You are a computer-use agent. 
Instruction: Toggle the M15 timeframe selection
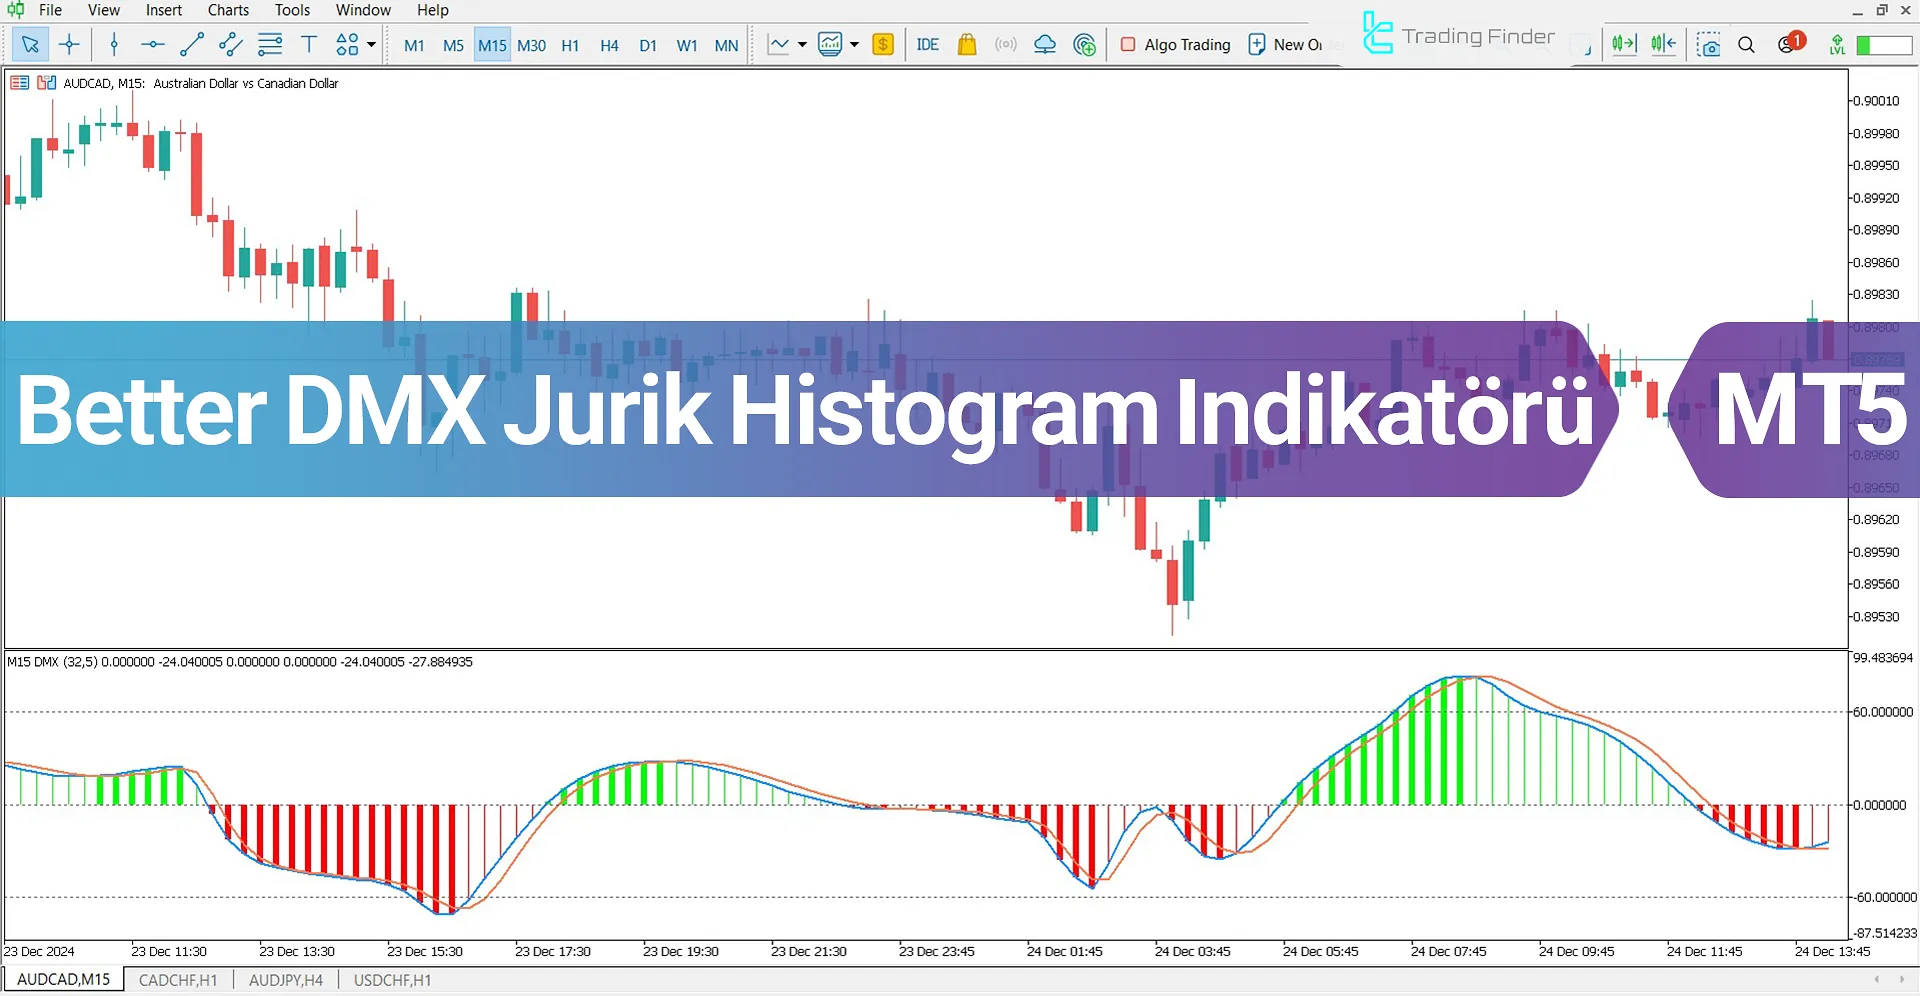pos(492,44)
